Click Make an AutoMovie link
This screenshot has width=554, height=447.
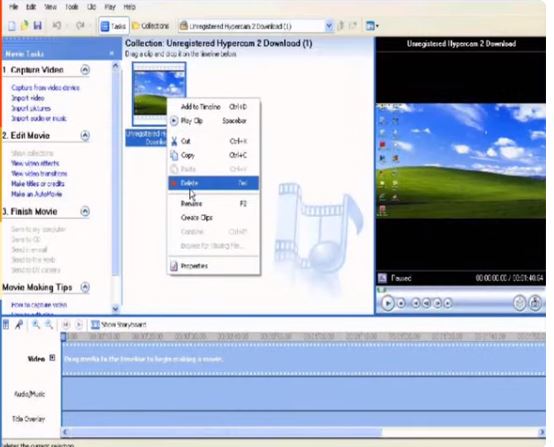point(36,194)
